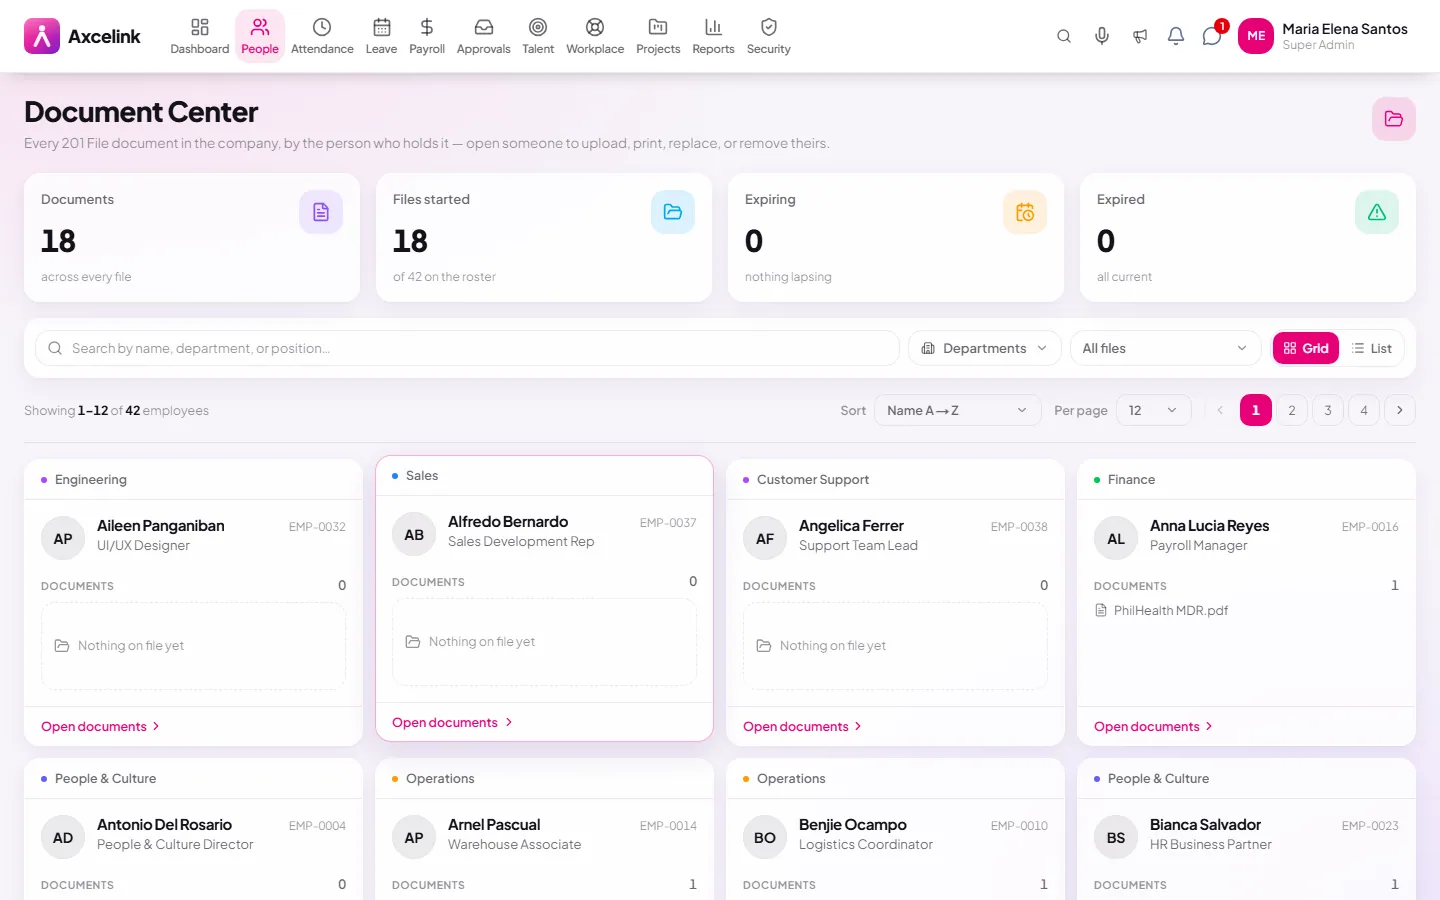Open the PhilHealth MDR.pdf file name
The height and width of the screenshot is (900, 1440).
[1171, 611]
